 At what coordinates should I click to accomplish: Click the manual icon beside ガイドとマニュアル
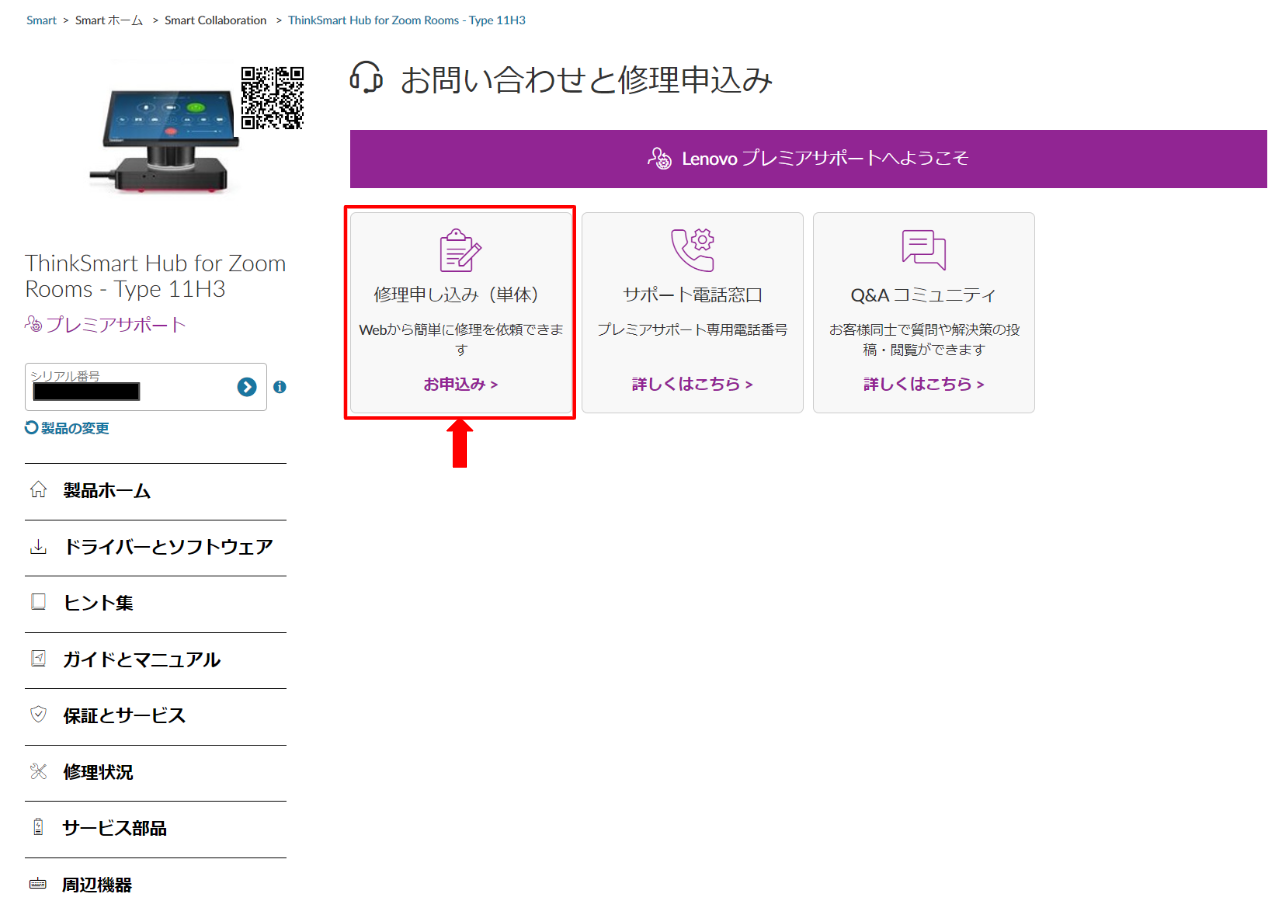(x=39, y=659)
